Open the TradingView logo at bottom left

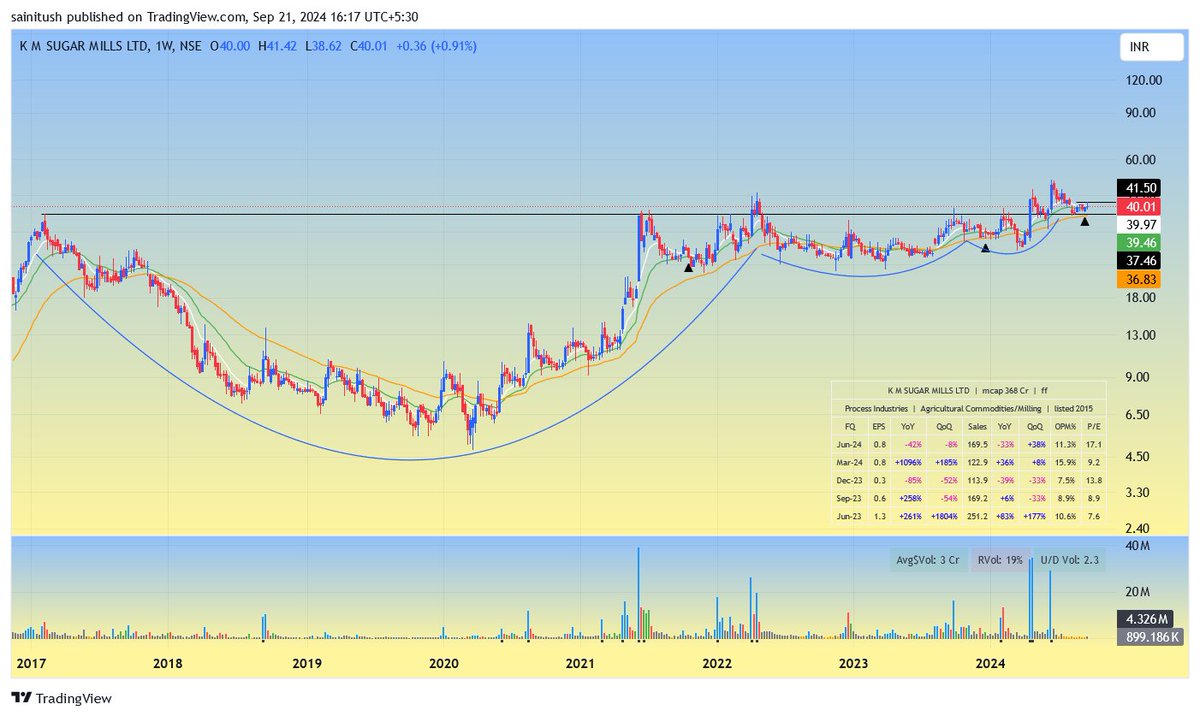pos(62,698)
